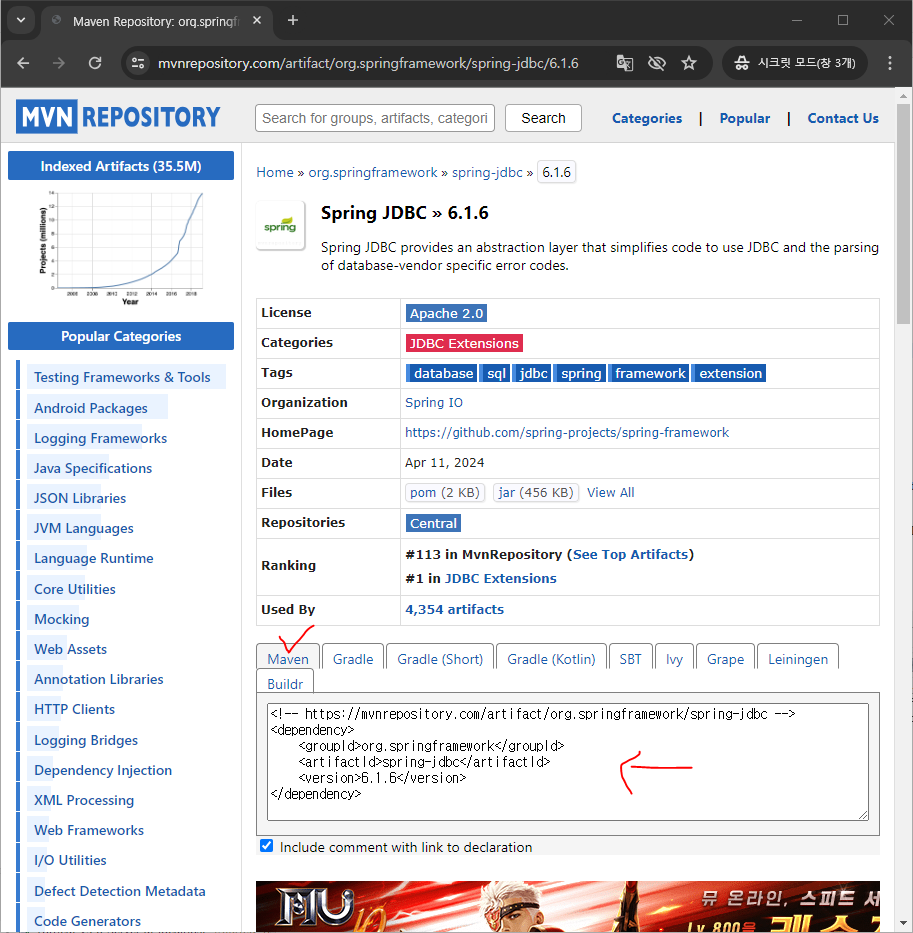Click the Spring logo thumbnail

pos(280,226)
